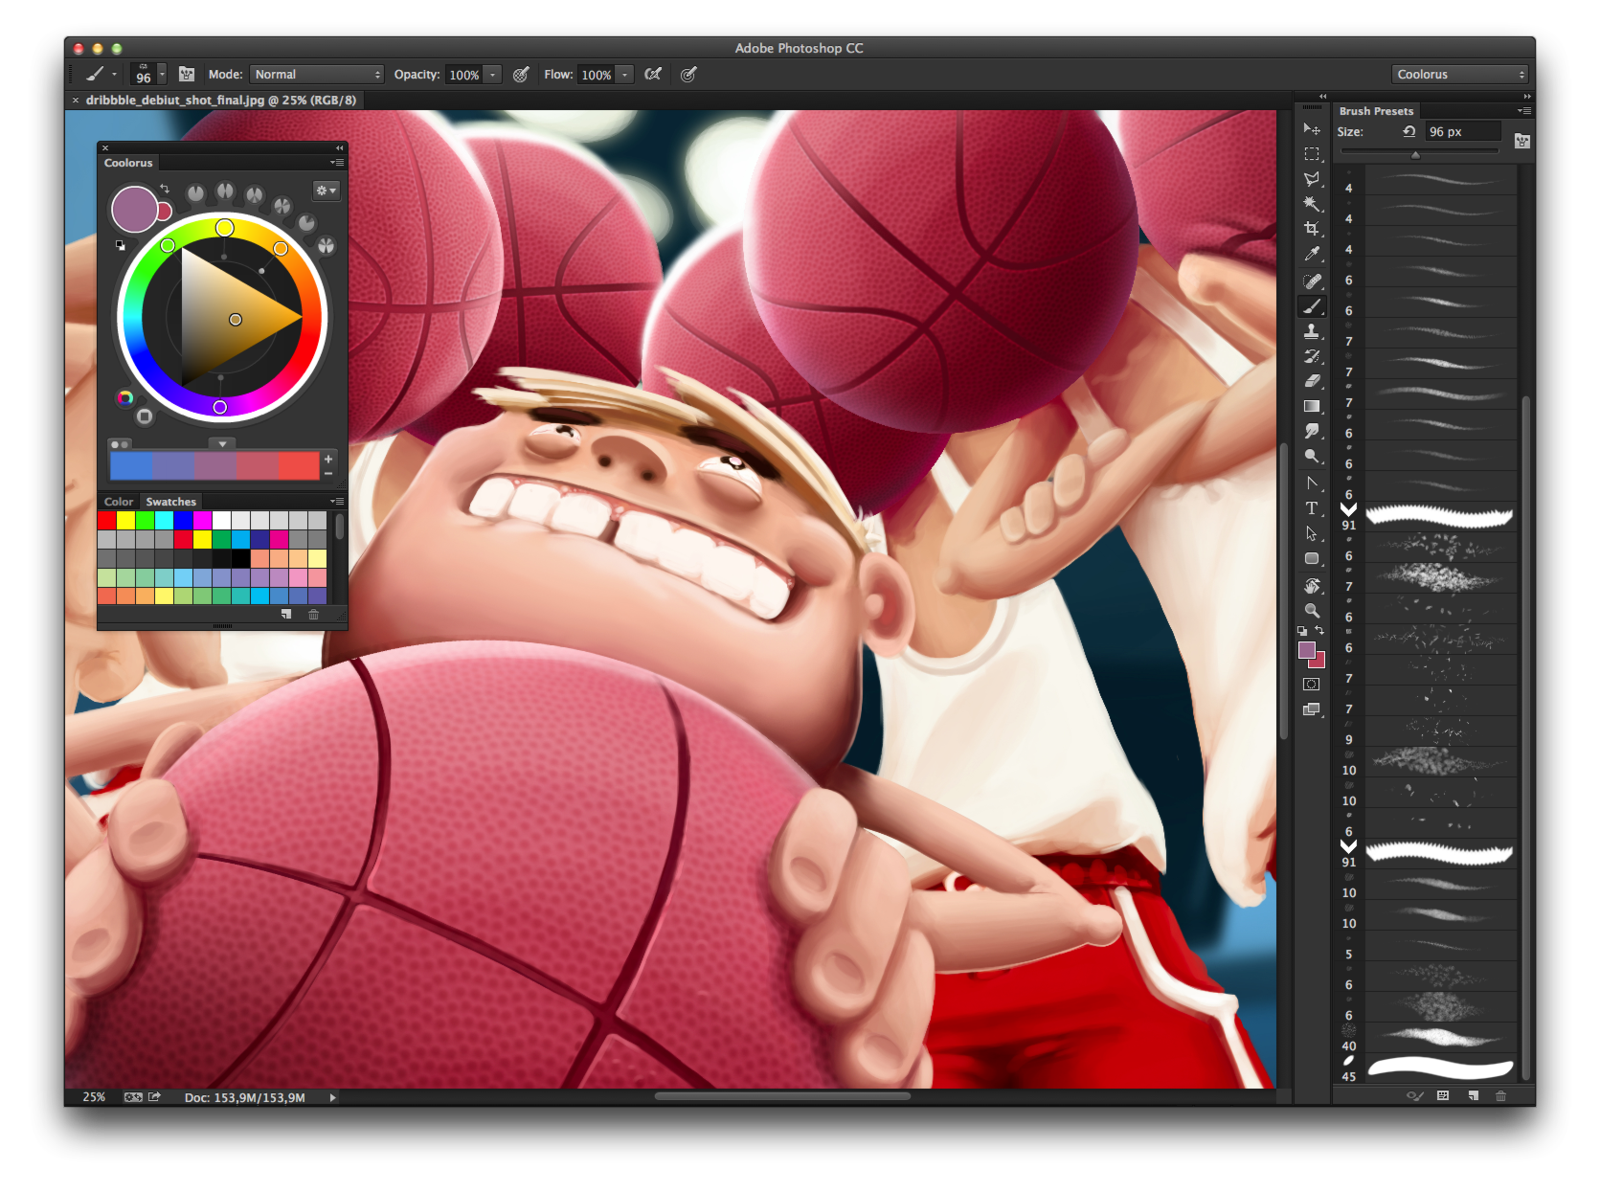Screen dimensions: 1600x1192
Task: Toggle the Brush panel from options bar
Action: click(x=186, y=74)
